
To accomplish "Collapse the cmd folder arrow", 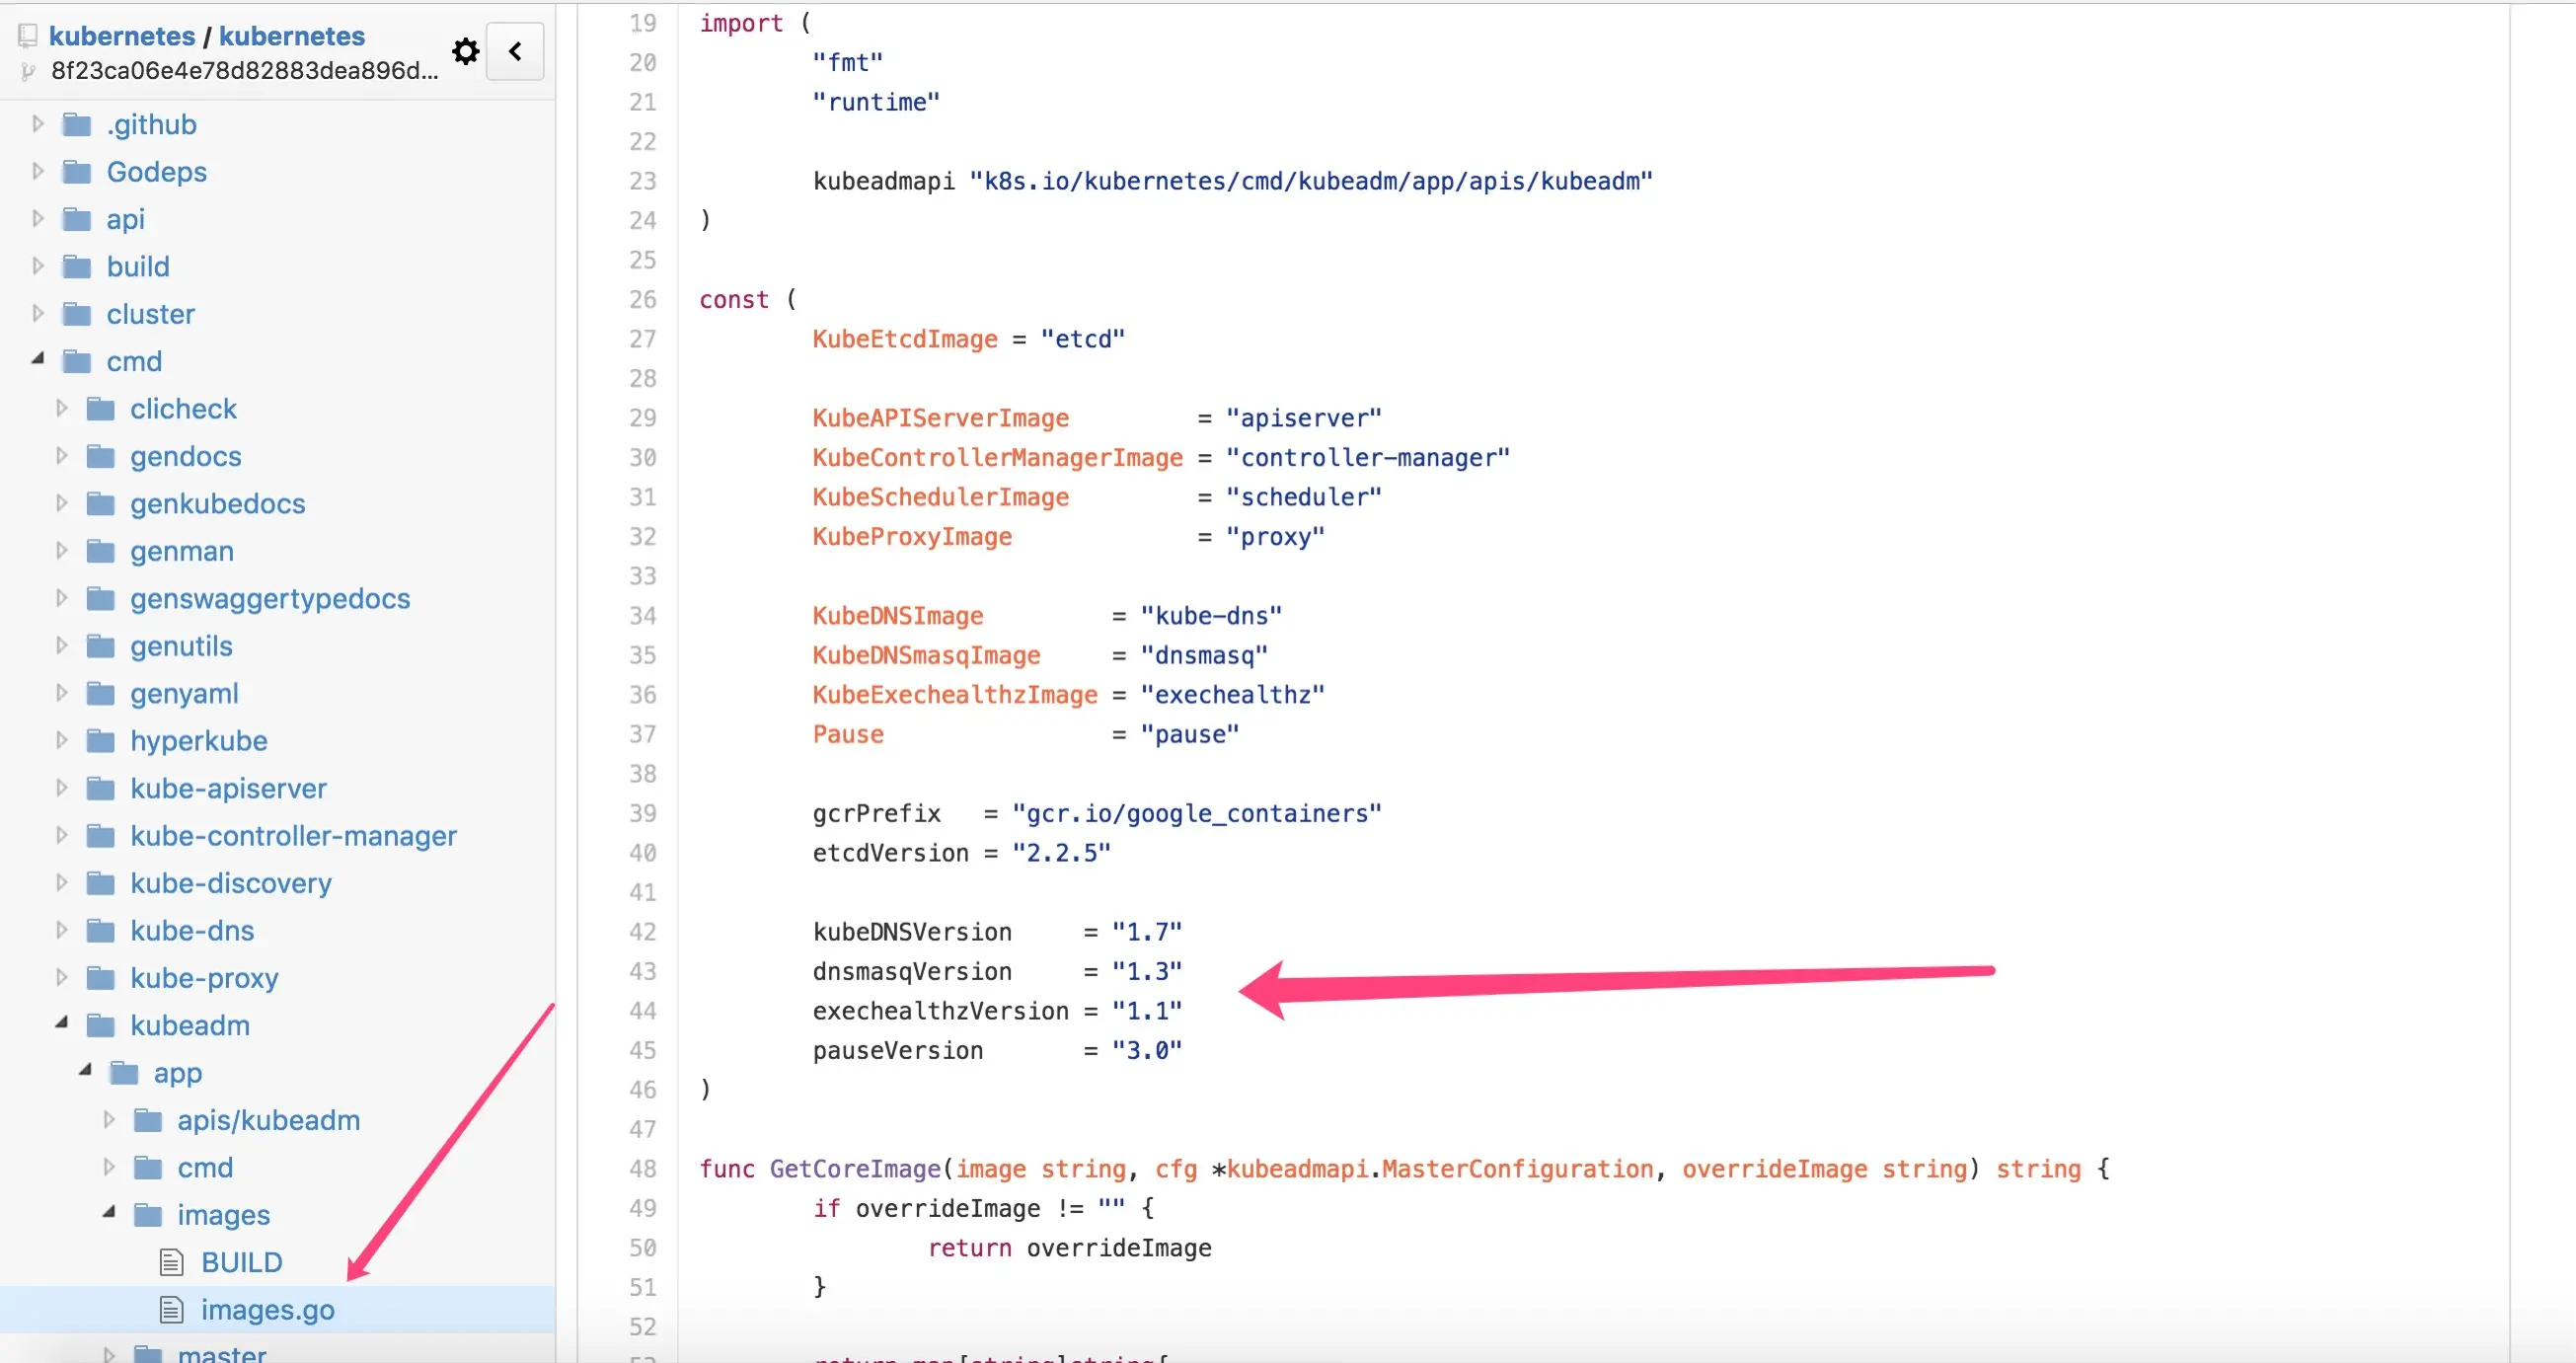I will (38, 358).
